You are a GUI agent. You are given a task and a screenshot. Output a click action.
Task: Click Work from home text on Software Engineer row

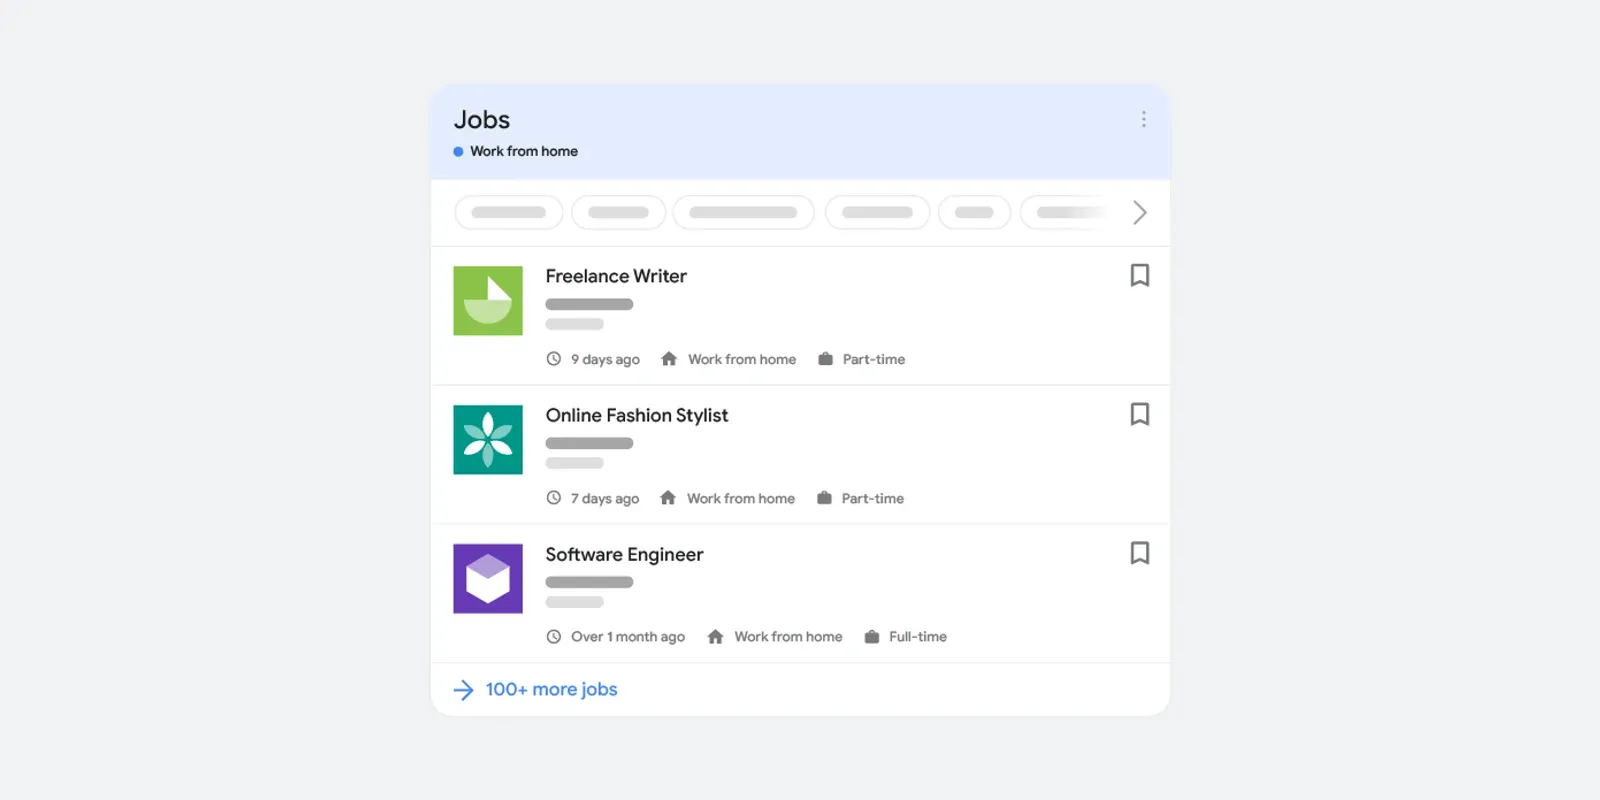click(788, 637)
